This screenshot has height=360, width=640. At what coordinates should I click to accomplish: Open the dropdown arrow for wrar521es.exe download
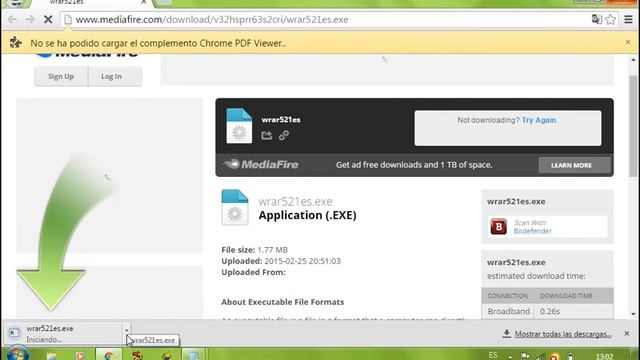coord(127,331)
